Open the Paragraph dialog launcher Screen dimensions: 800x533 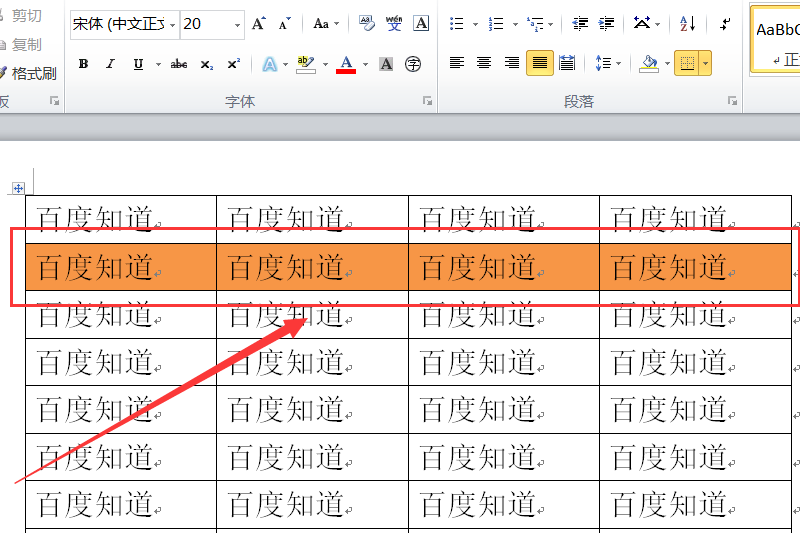[732, 101]
